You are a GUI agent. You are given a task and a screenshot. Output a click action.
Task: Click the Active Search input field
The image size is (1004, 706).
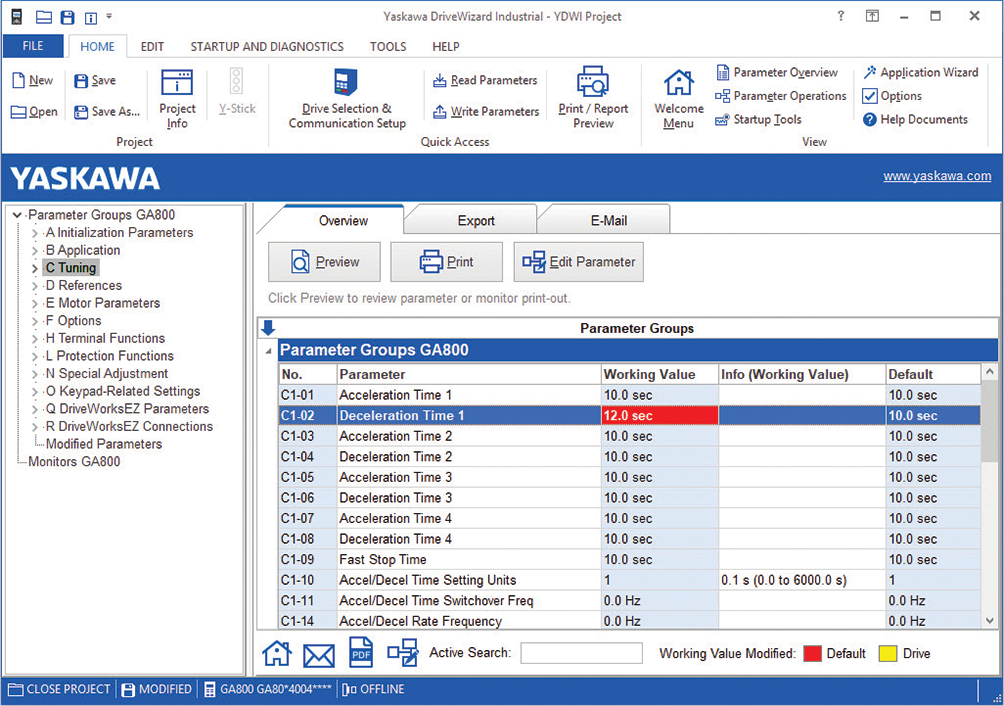point(581,653)
